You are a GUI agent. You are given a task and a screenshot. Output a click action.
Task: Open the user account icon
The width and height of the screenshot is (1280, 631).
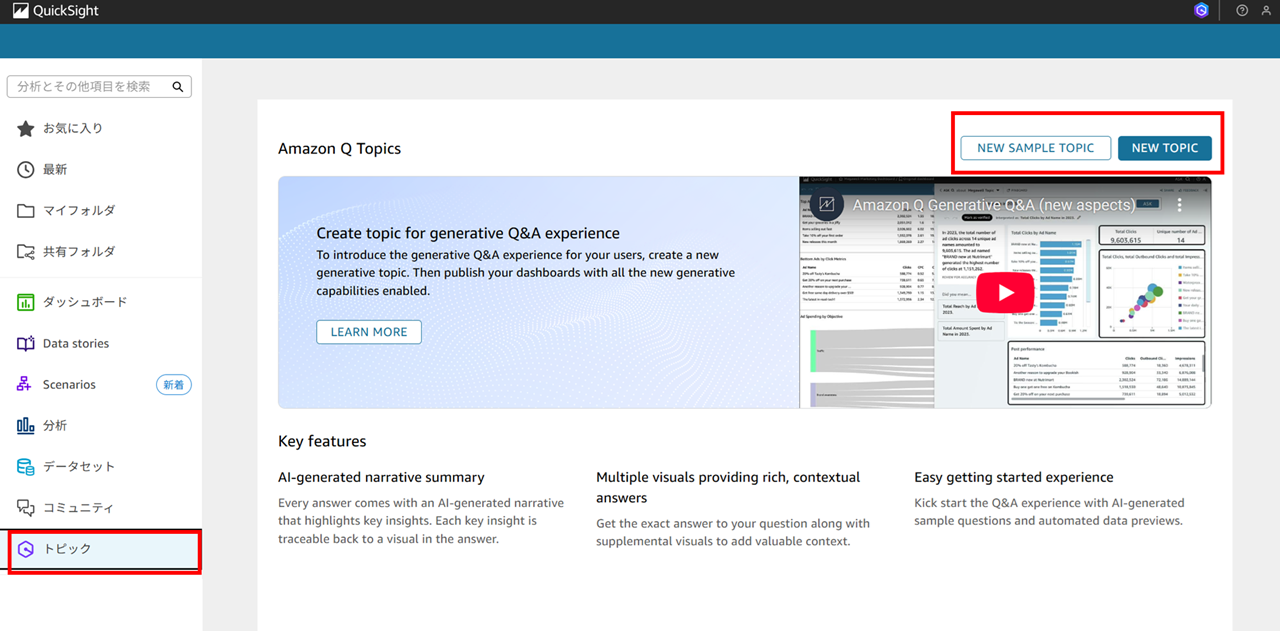pyautogui.click(x=1267, y=11)
